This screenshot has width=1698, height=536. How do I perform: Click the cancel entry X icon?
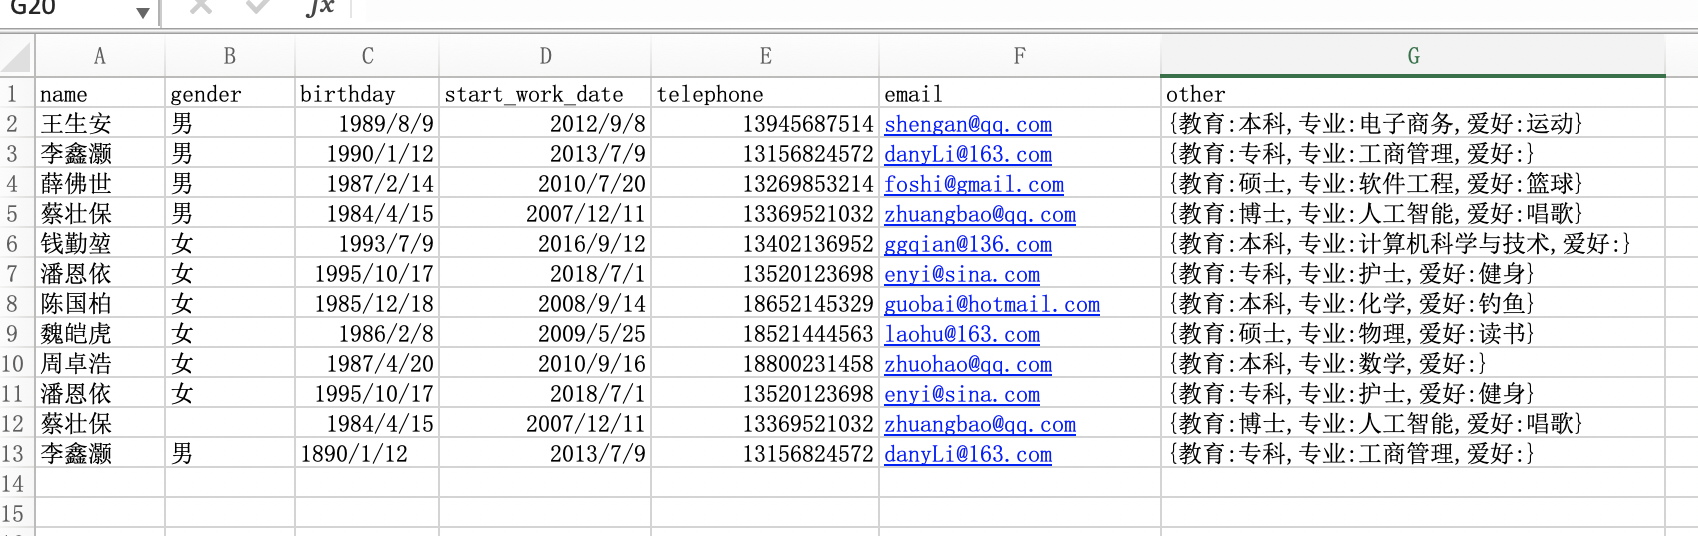click(x=201, y=8)
